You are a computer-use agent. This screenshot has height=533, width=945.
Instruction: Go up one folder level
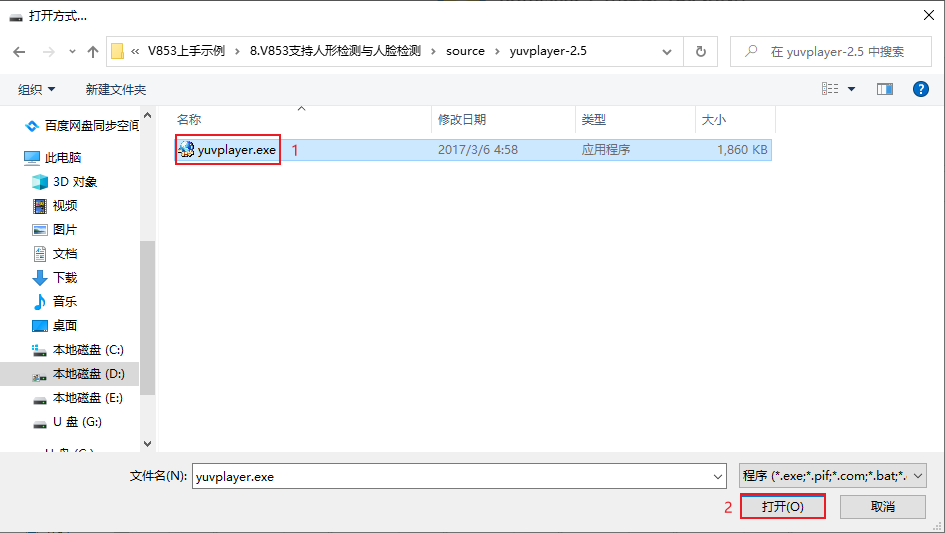(93, 52)
